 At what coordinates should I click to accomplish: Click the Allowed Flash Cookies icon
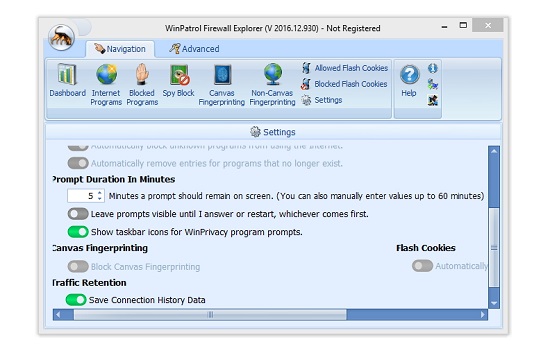(306, 68)
